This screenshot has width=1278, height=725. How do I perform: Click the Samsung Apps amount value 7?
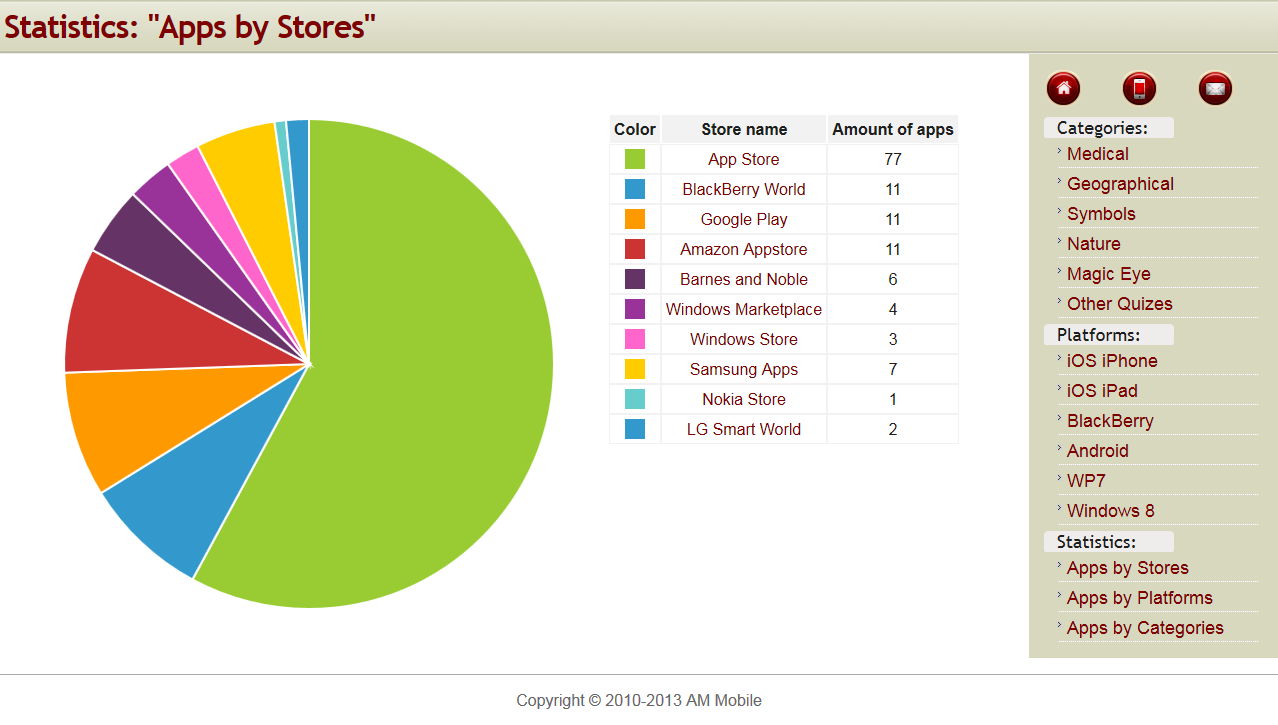coord(893,369)
